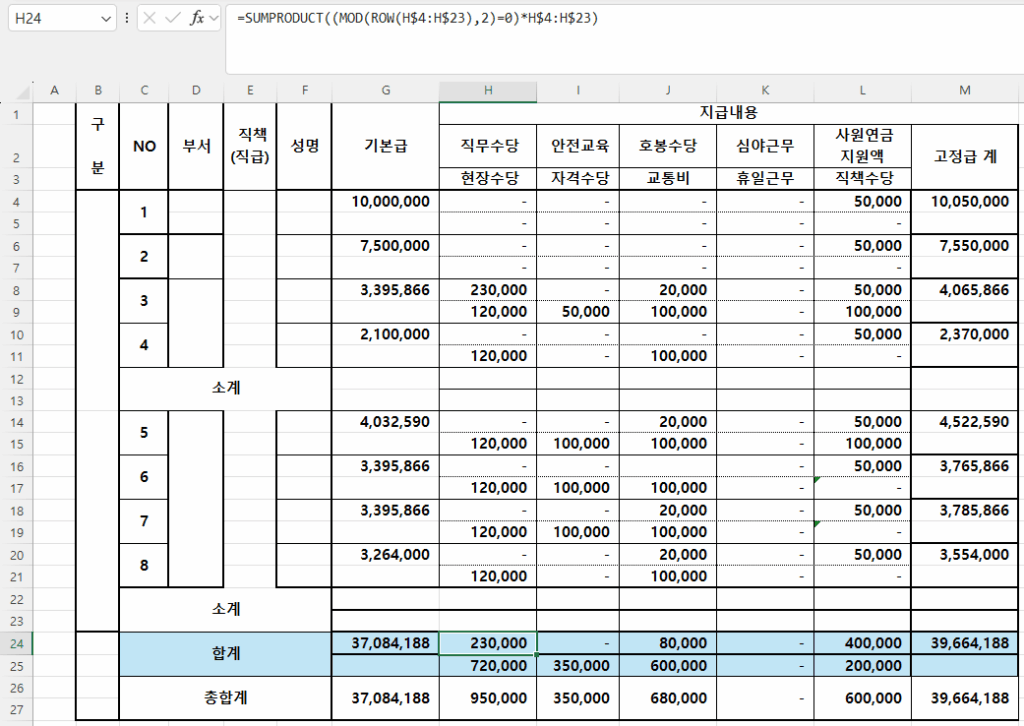Select row 27 header

tap(16, 710)
